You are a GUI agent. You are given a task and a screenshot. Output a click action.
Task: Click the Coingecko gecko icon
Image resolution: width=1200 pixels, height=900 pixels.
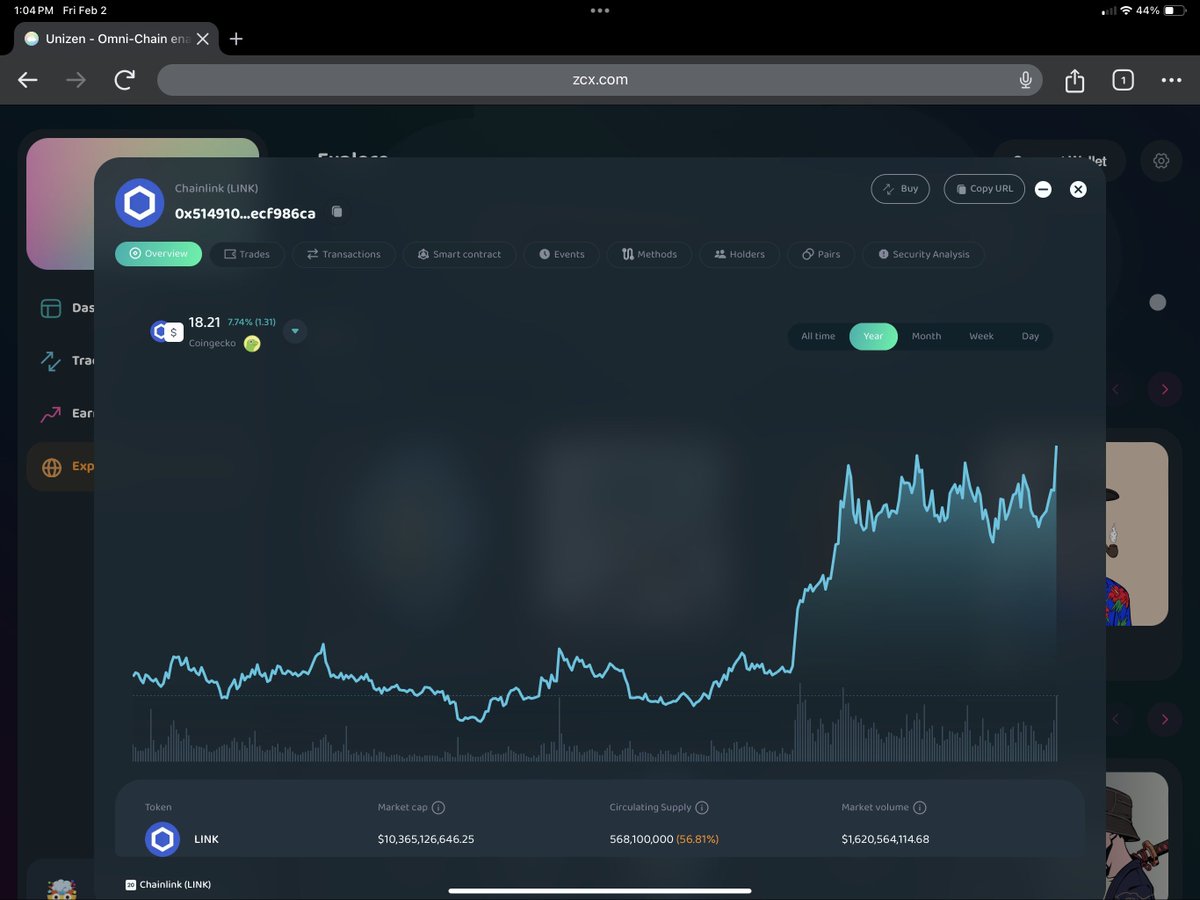point(252,344)
